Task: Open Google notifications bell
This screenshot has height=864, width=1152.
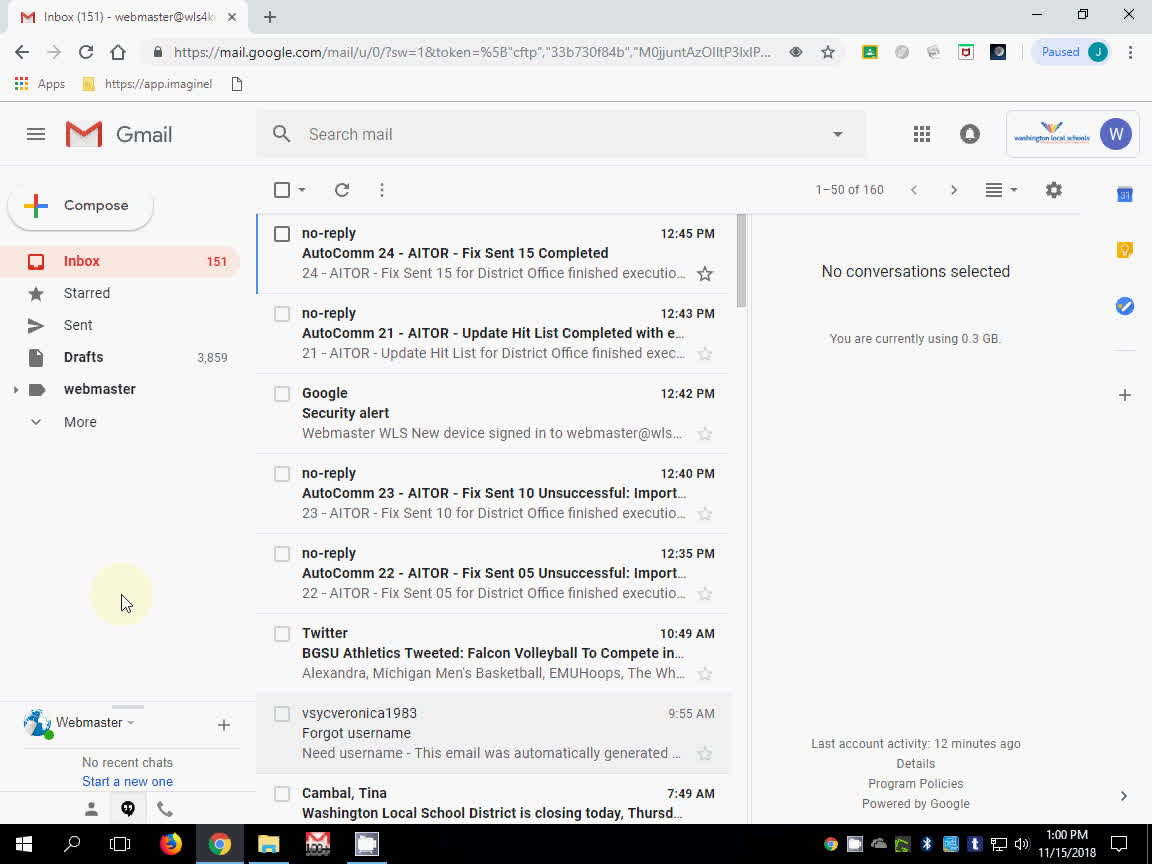Action: click(x=969, y=132)
